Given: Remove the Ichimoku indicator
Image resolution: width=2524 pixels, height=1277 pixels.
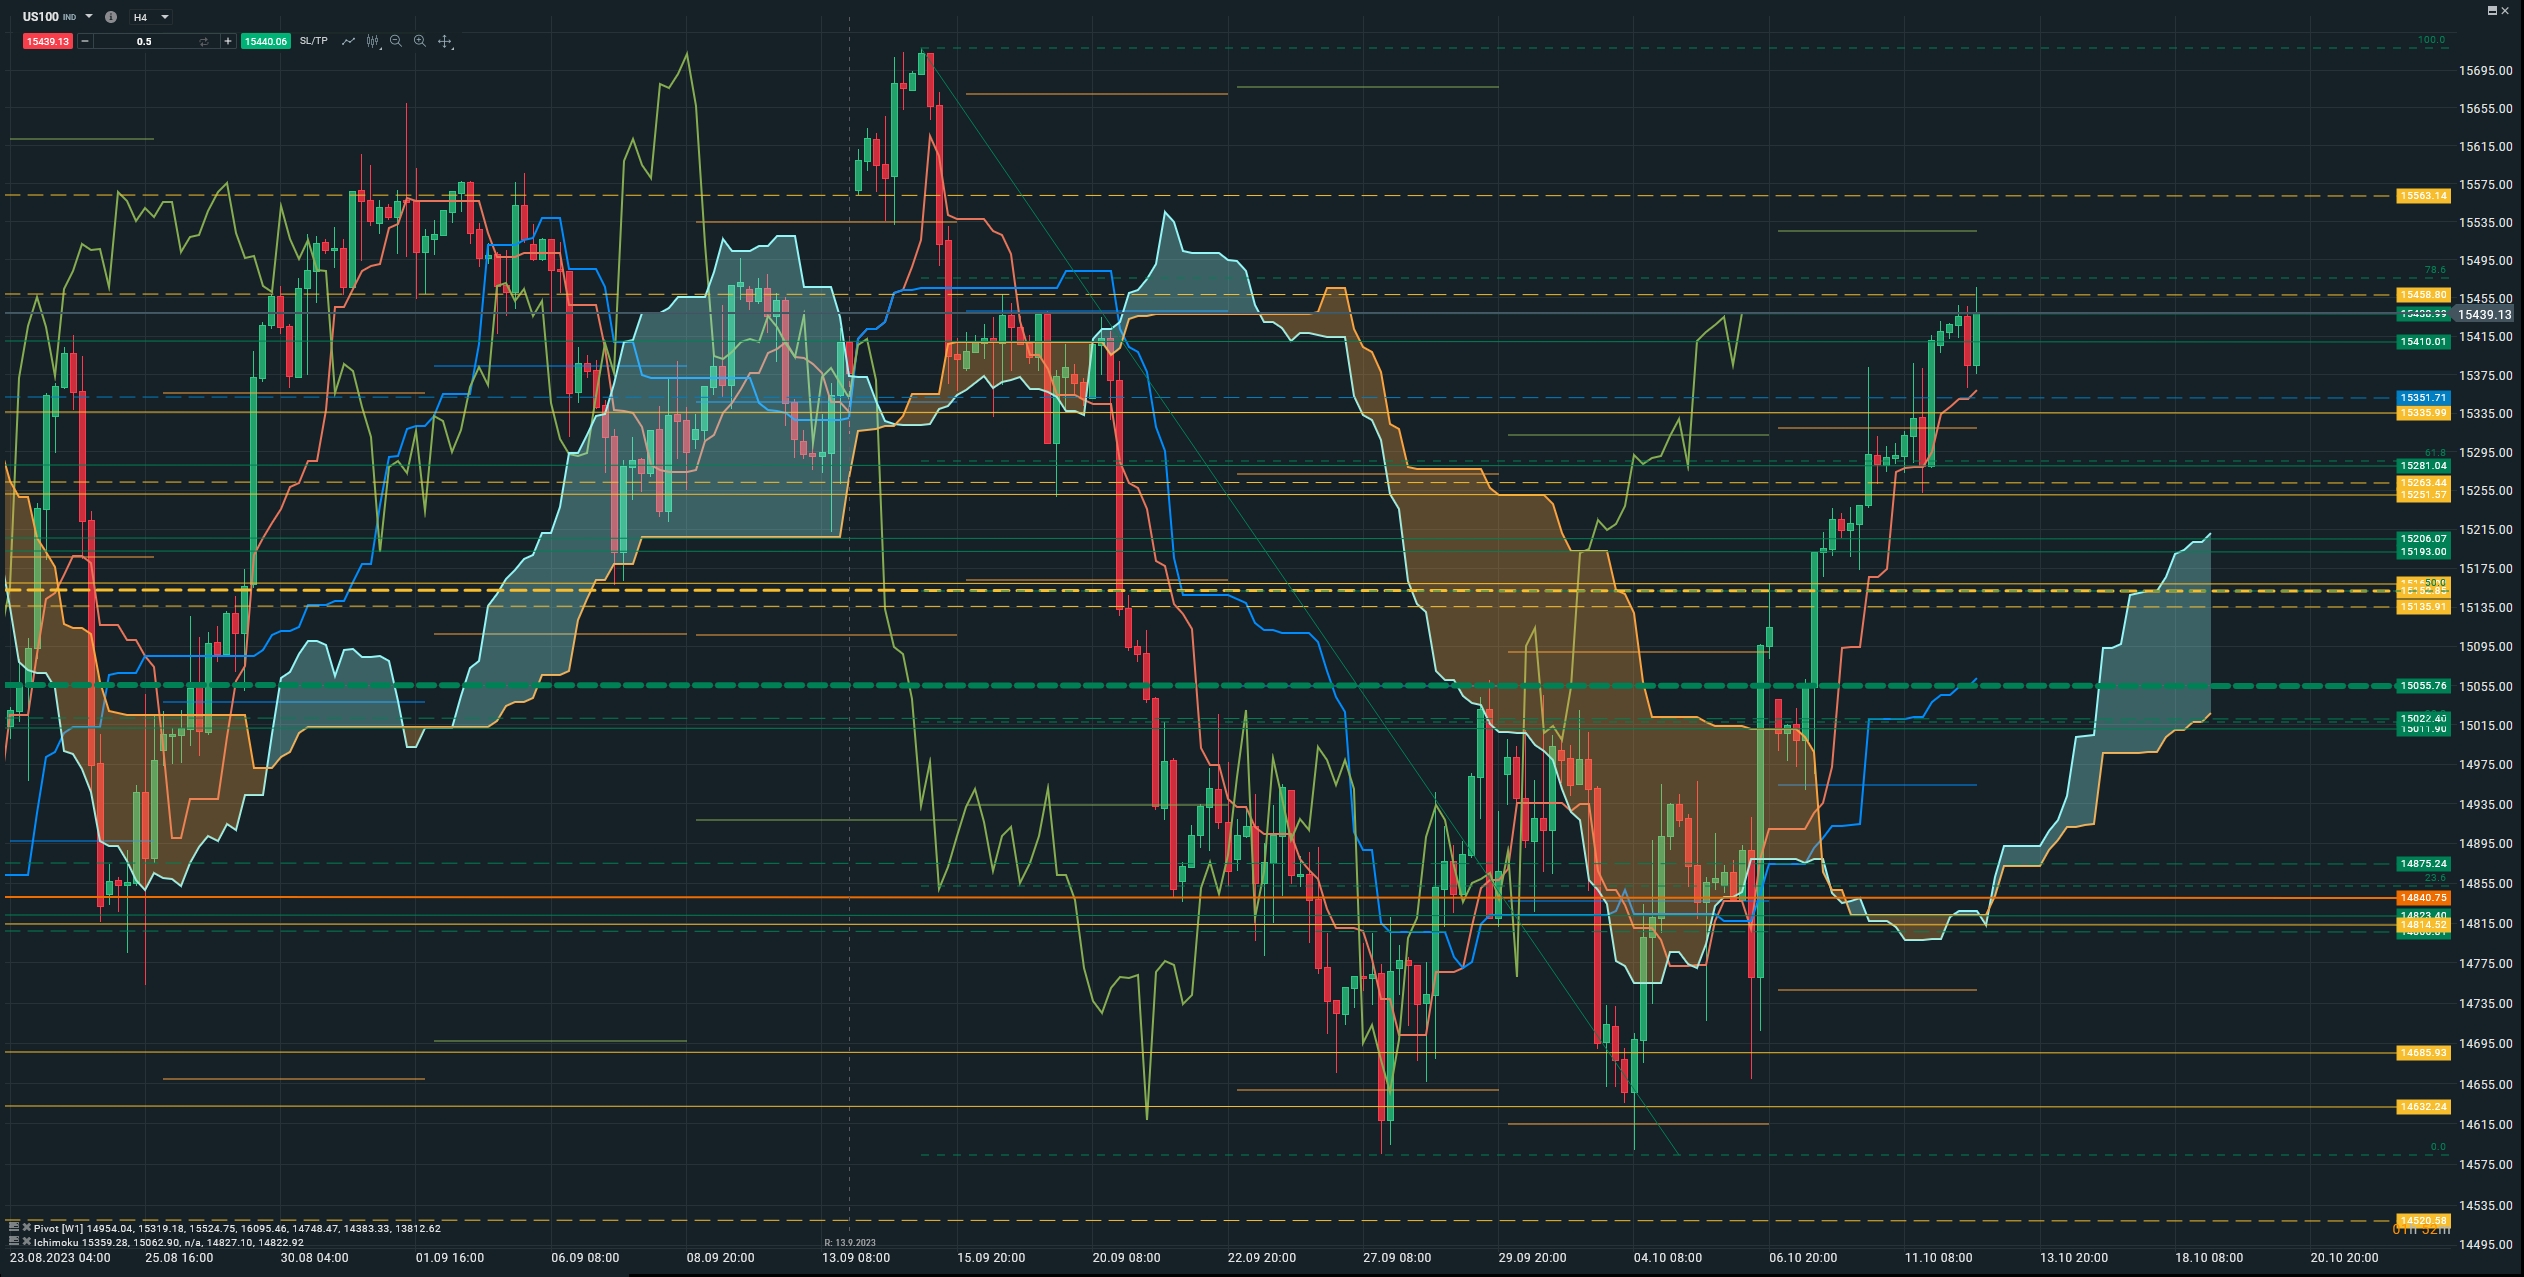Looking at the screenshot, I should coord(27,1241).
